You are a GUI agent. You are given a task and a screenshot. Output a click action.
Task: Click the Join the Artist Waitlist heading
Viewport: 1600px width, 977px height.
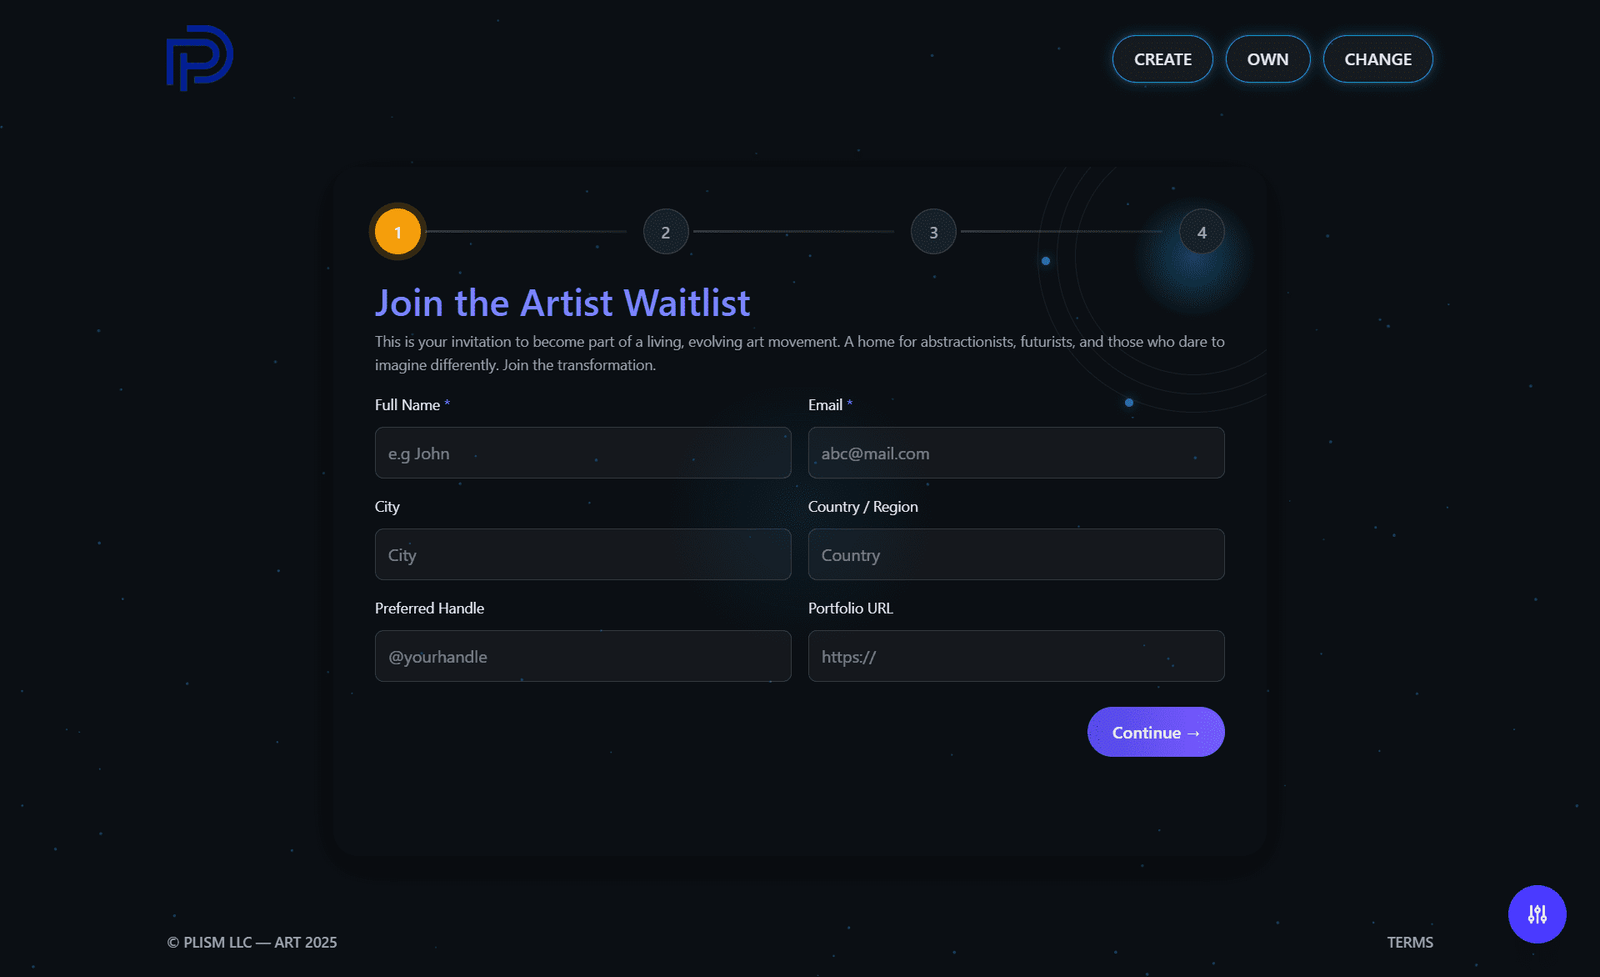coord(562,303)
